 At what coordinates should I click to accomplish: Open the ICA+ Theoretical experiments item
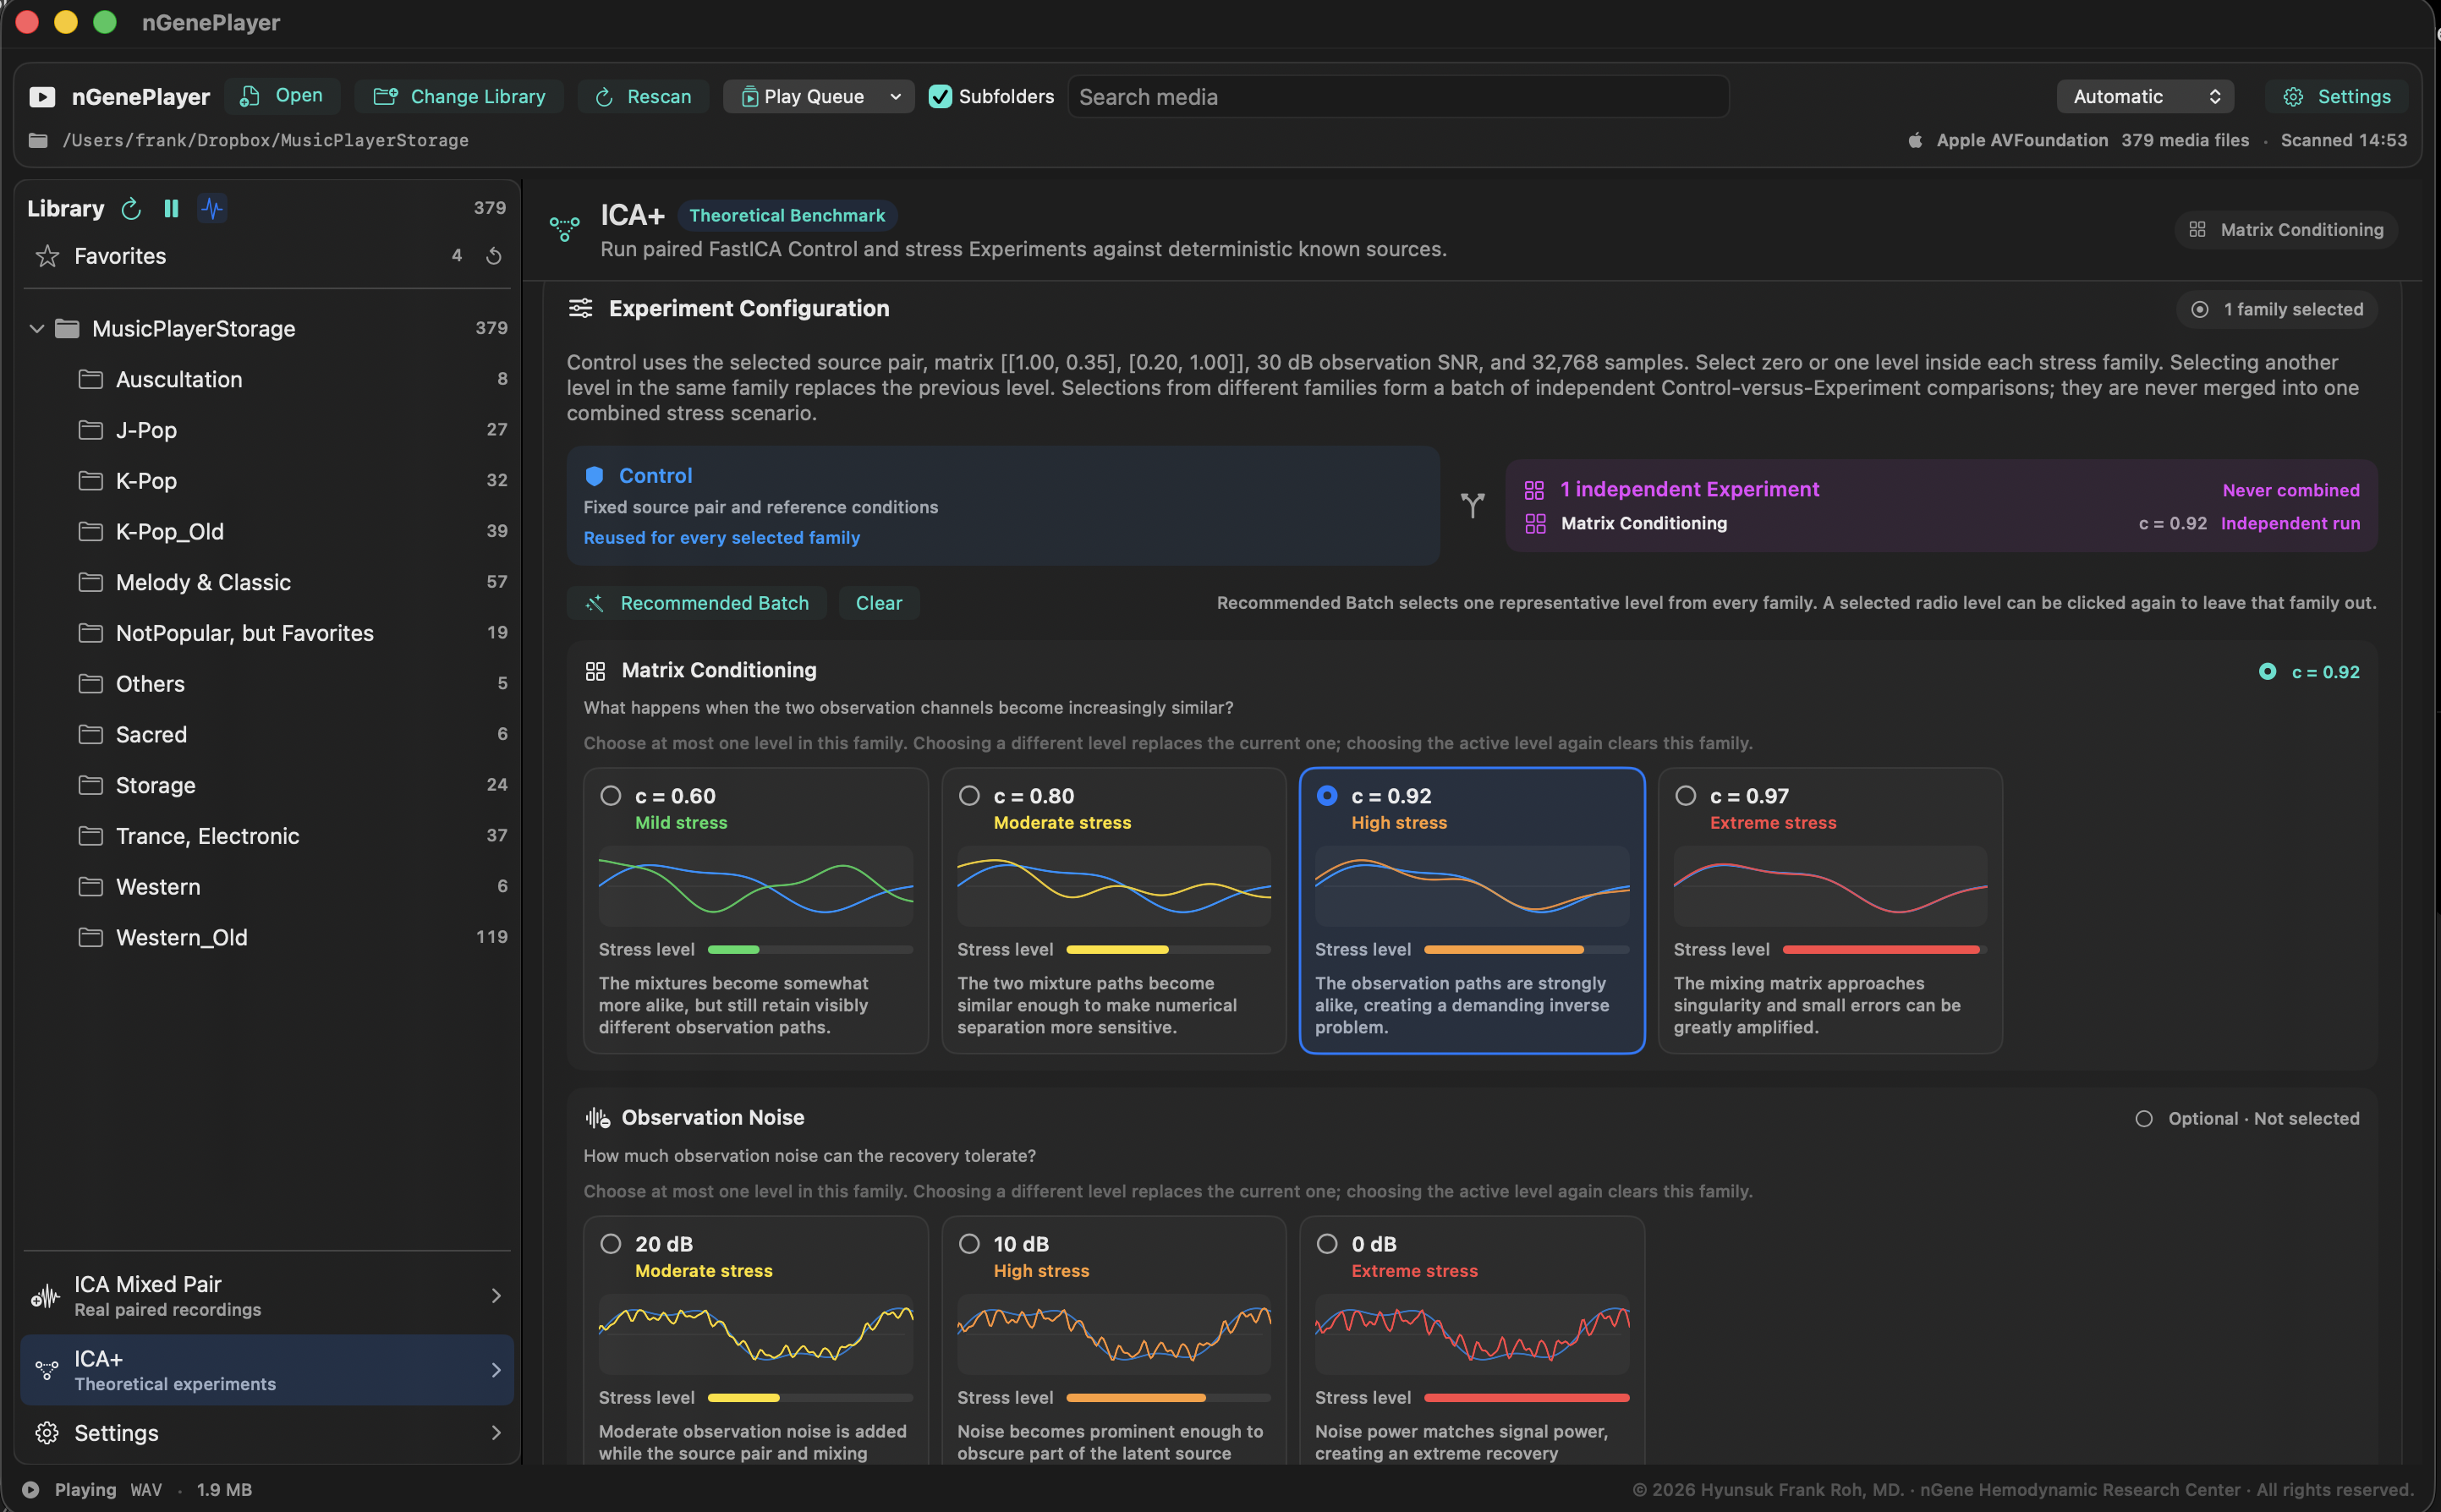click(x=267, y=1370)
